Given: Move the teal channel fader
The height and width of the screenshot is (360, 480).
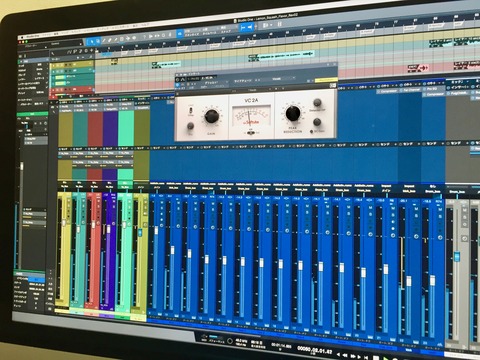Looking at the screenshot, I should (x=78, y=229).
